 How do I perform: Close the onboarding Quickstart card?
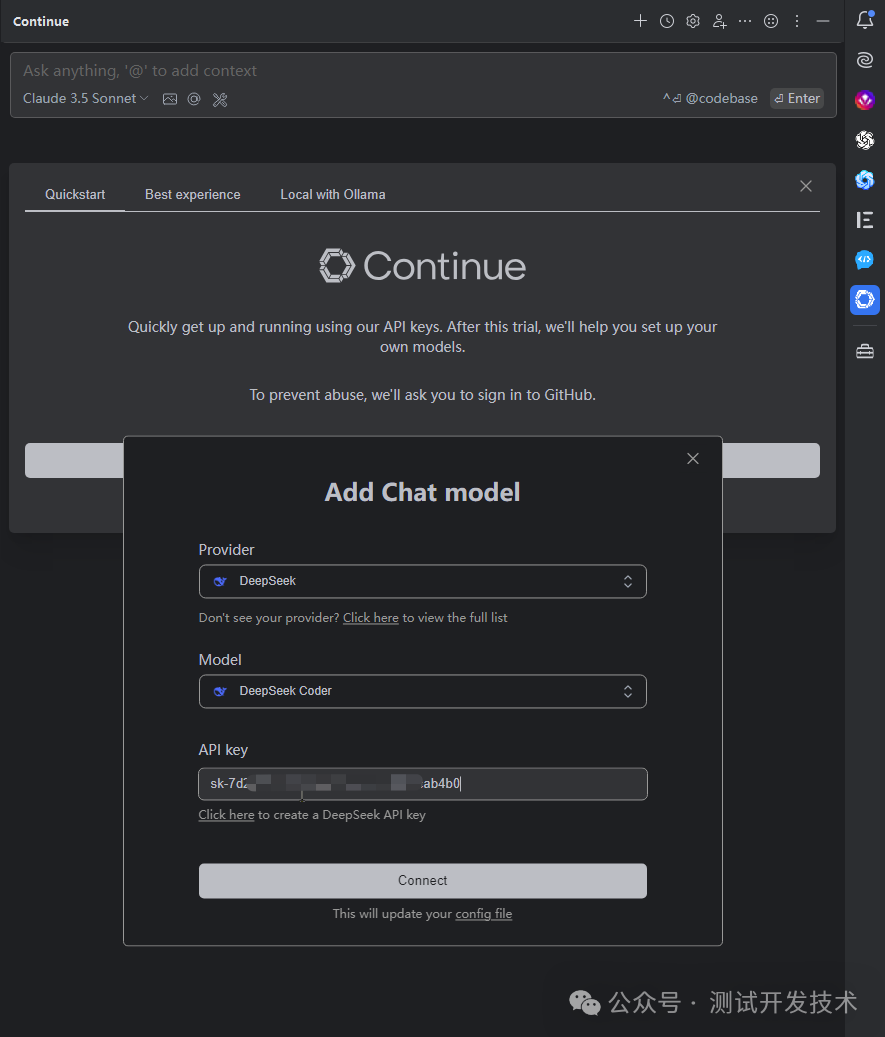[x=806, y=186]
